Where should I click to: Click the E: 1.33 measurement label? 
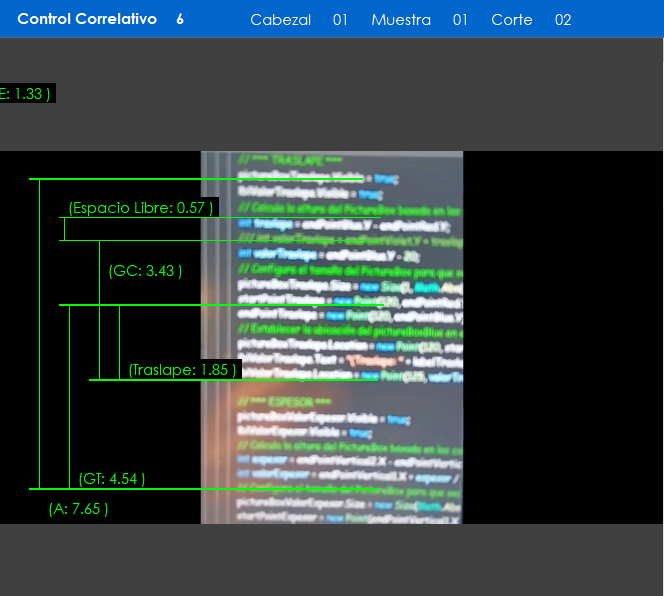(x=26, y=93)
